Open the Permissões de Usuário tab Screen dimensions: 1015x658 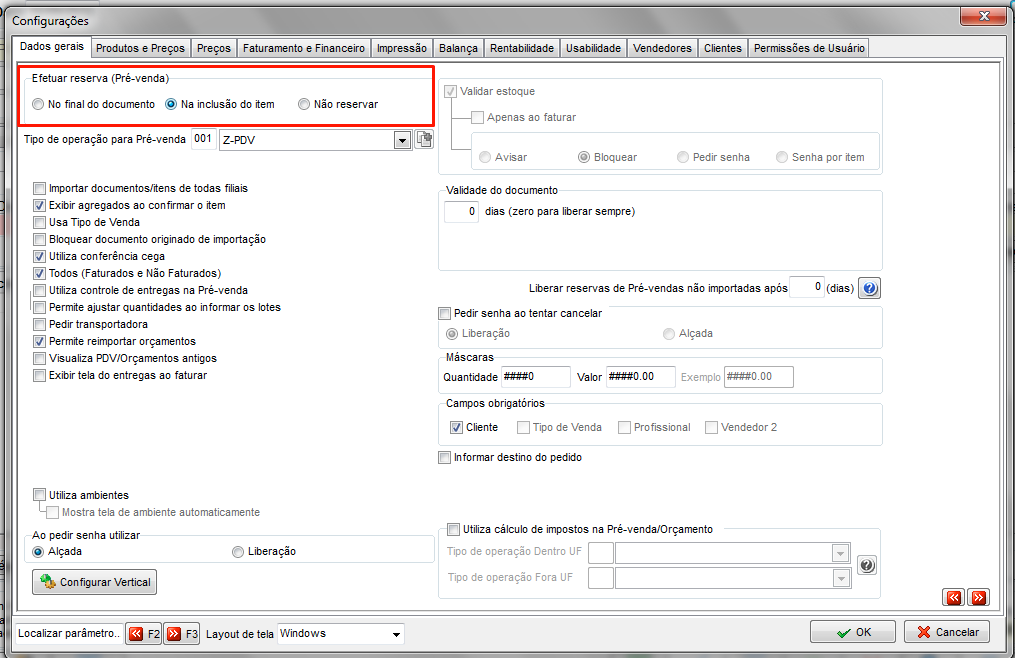pyautogui.click(x=809, y=48)
